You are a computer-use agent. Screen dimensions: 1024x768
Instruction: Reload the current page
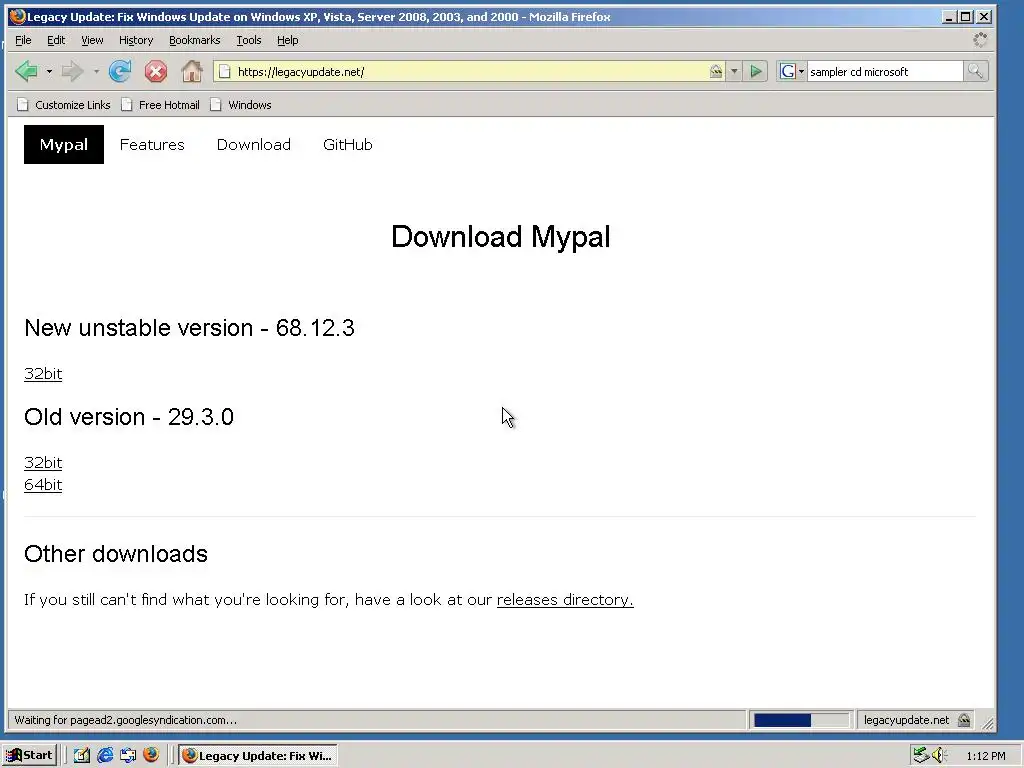coord(120,71)
